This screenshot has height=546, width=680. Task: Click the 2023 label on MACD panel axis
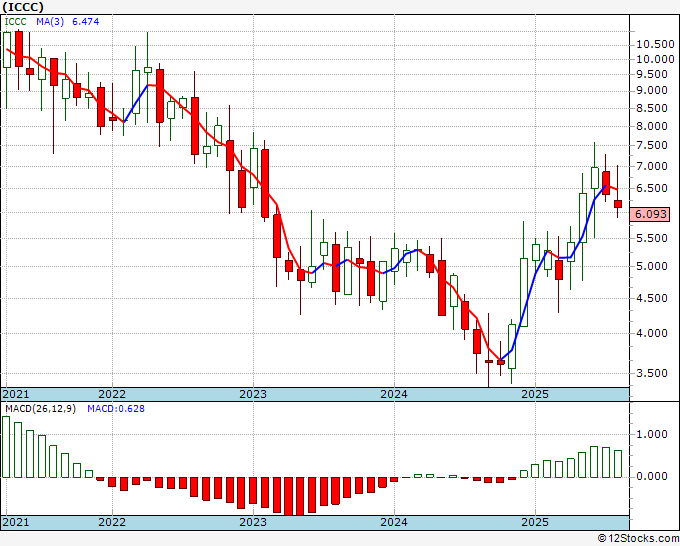tap(253, 522)
